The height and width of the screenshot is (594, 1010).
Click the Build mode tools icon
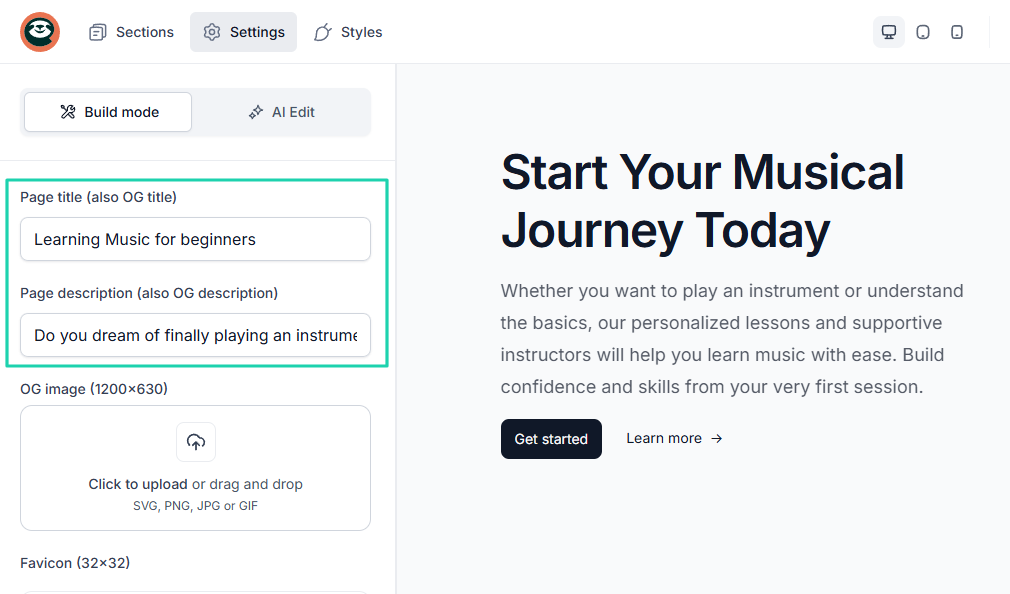coord(68,112)
